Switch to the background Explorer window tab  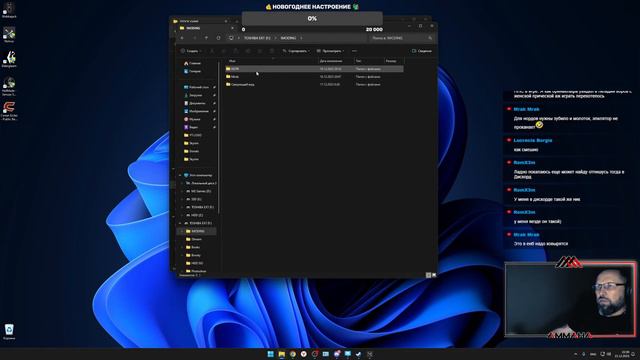coord(200,21)
